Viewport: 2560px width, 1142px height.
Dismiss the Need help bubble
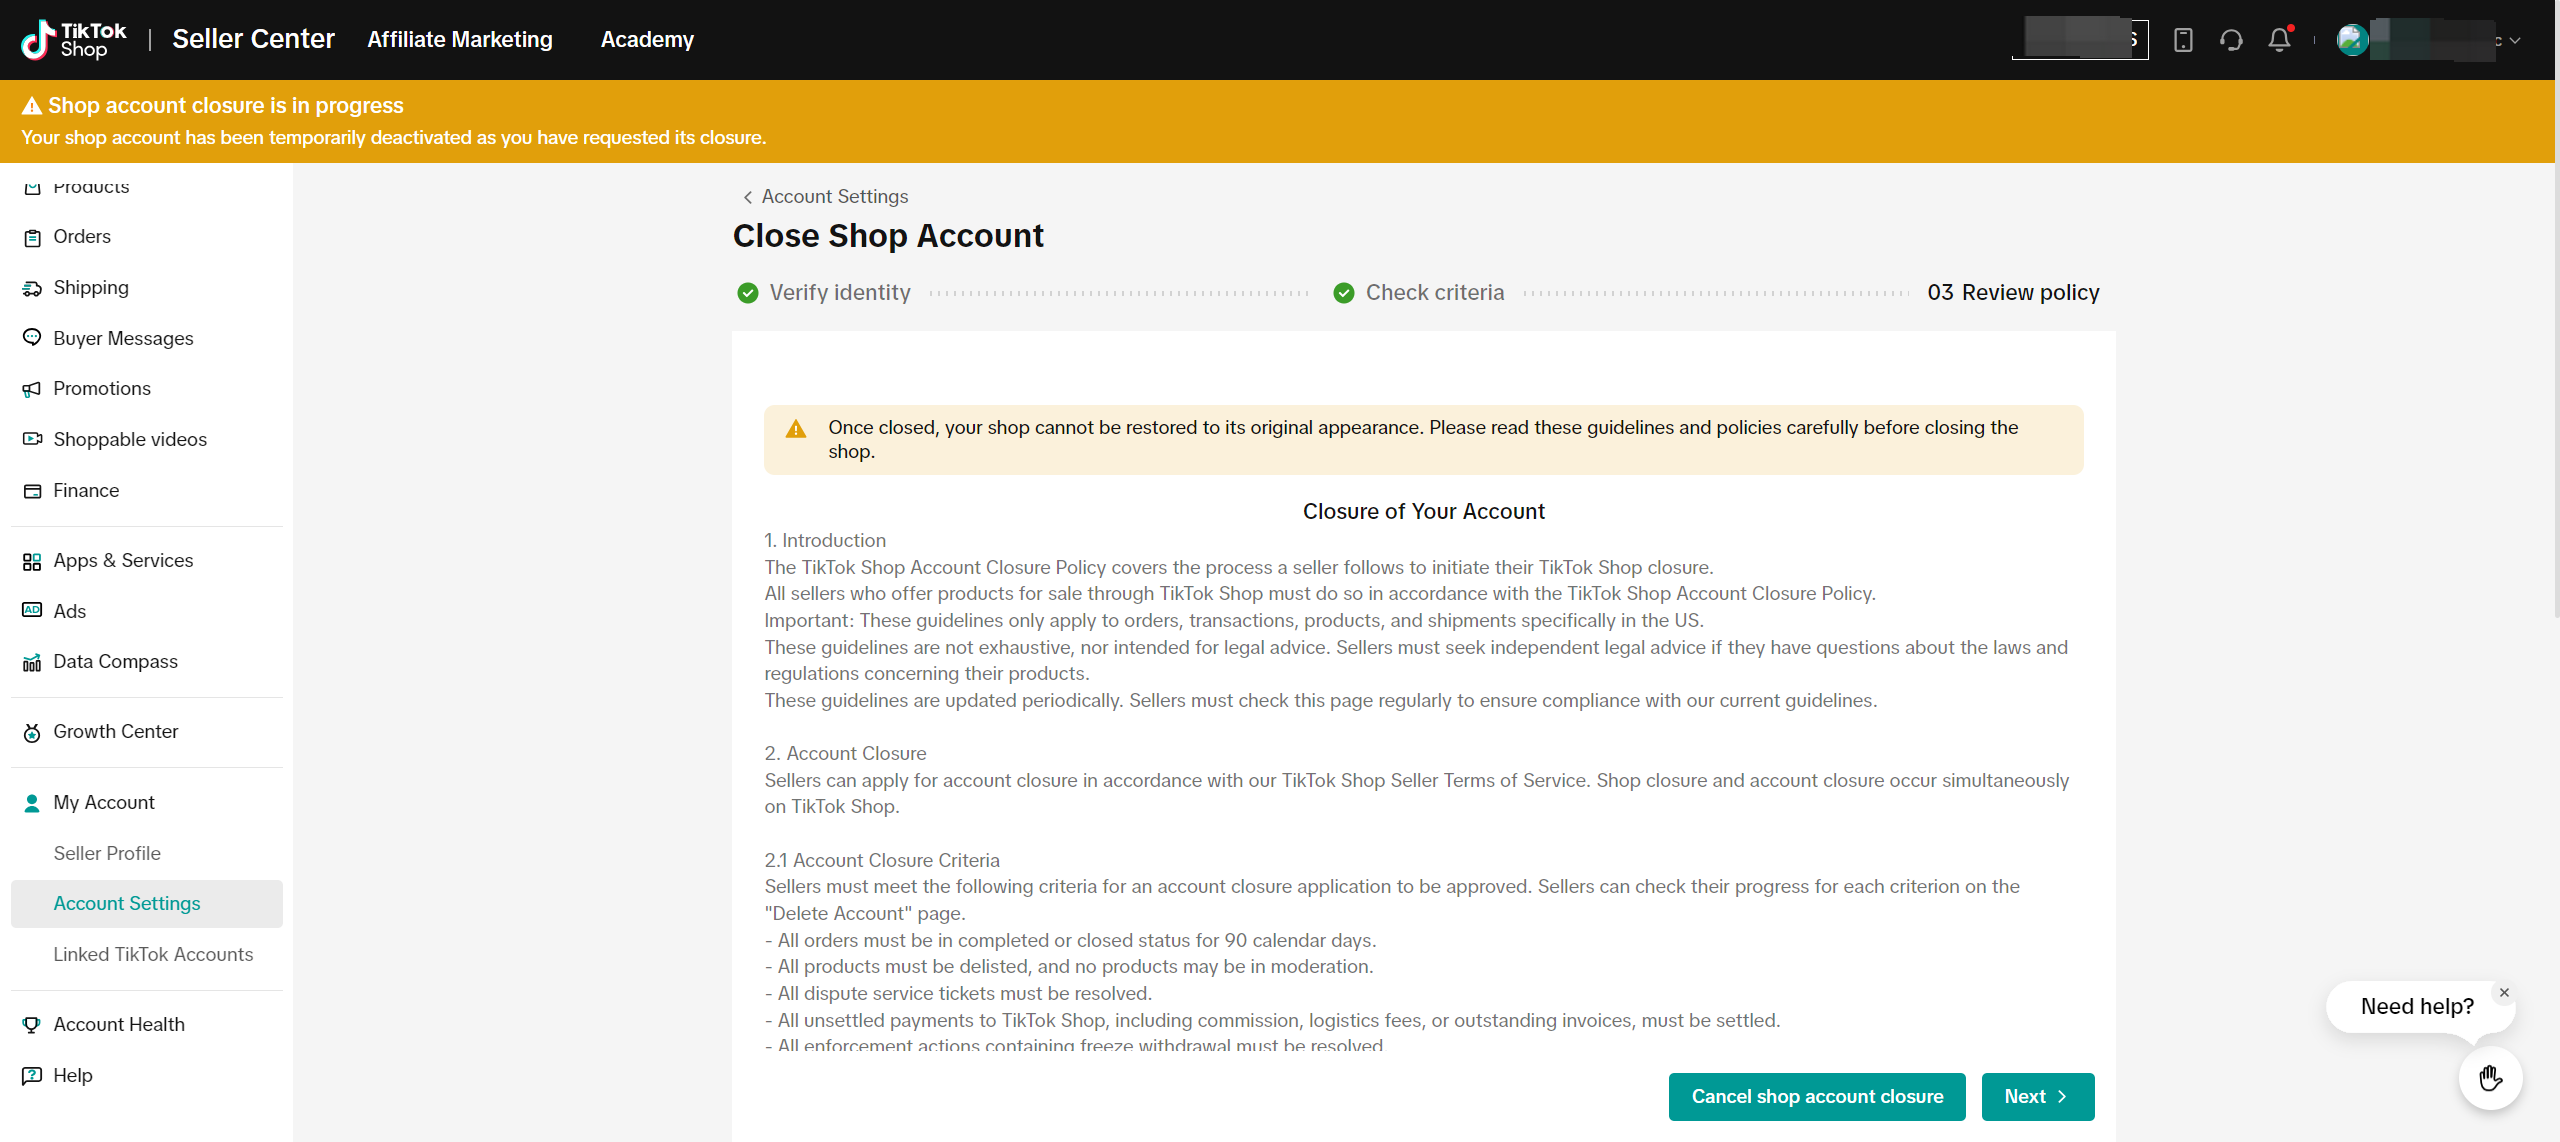click(x=2504, y=993)
